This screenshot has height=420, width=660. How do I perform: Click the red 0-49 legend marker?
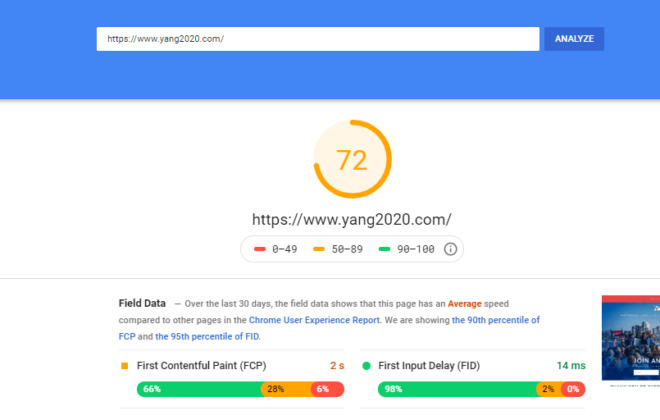tap(260, 249)
